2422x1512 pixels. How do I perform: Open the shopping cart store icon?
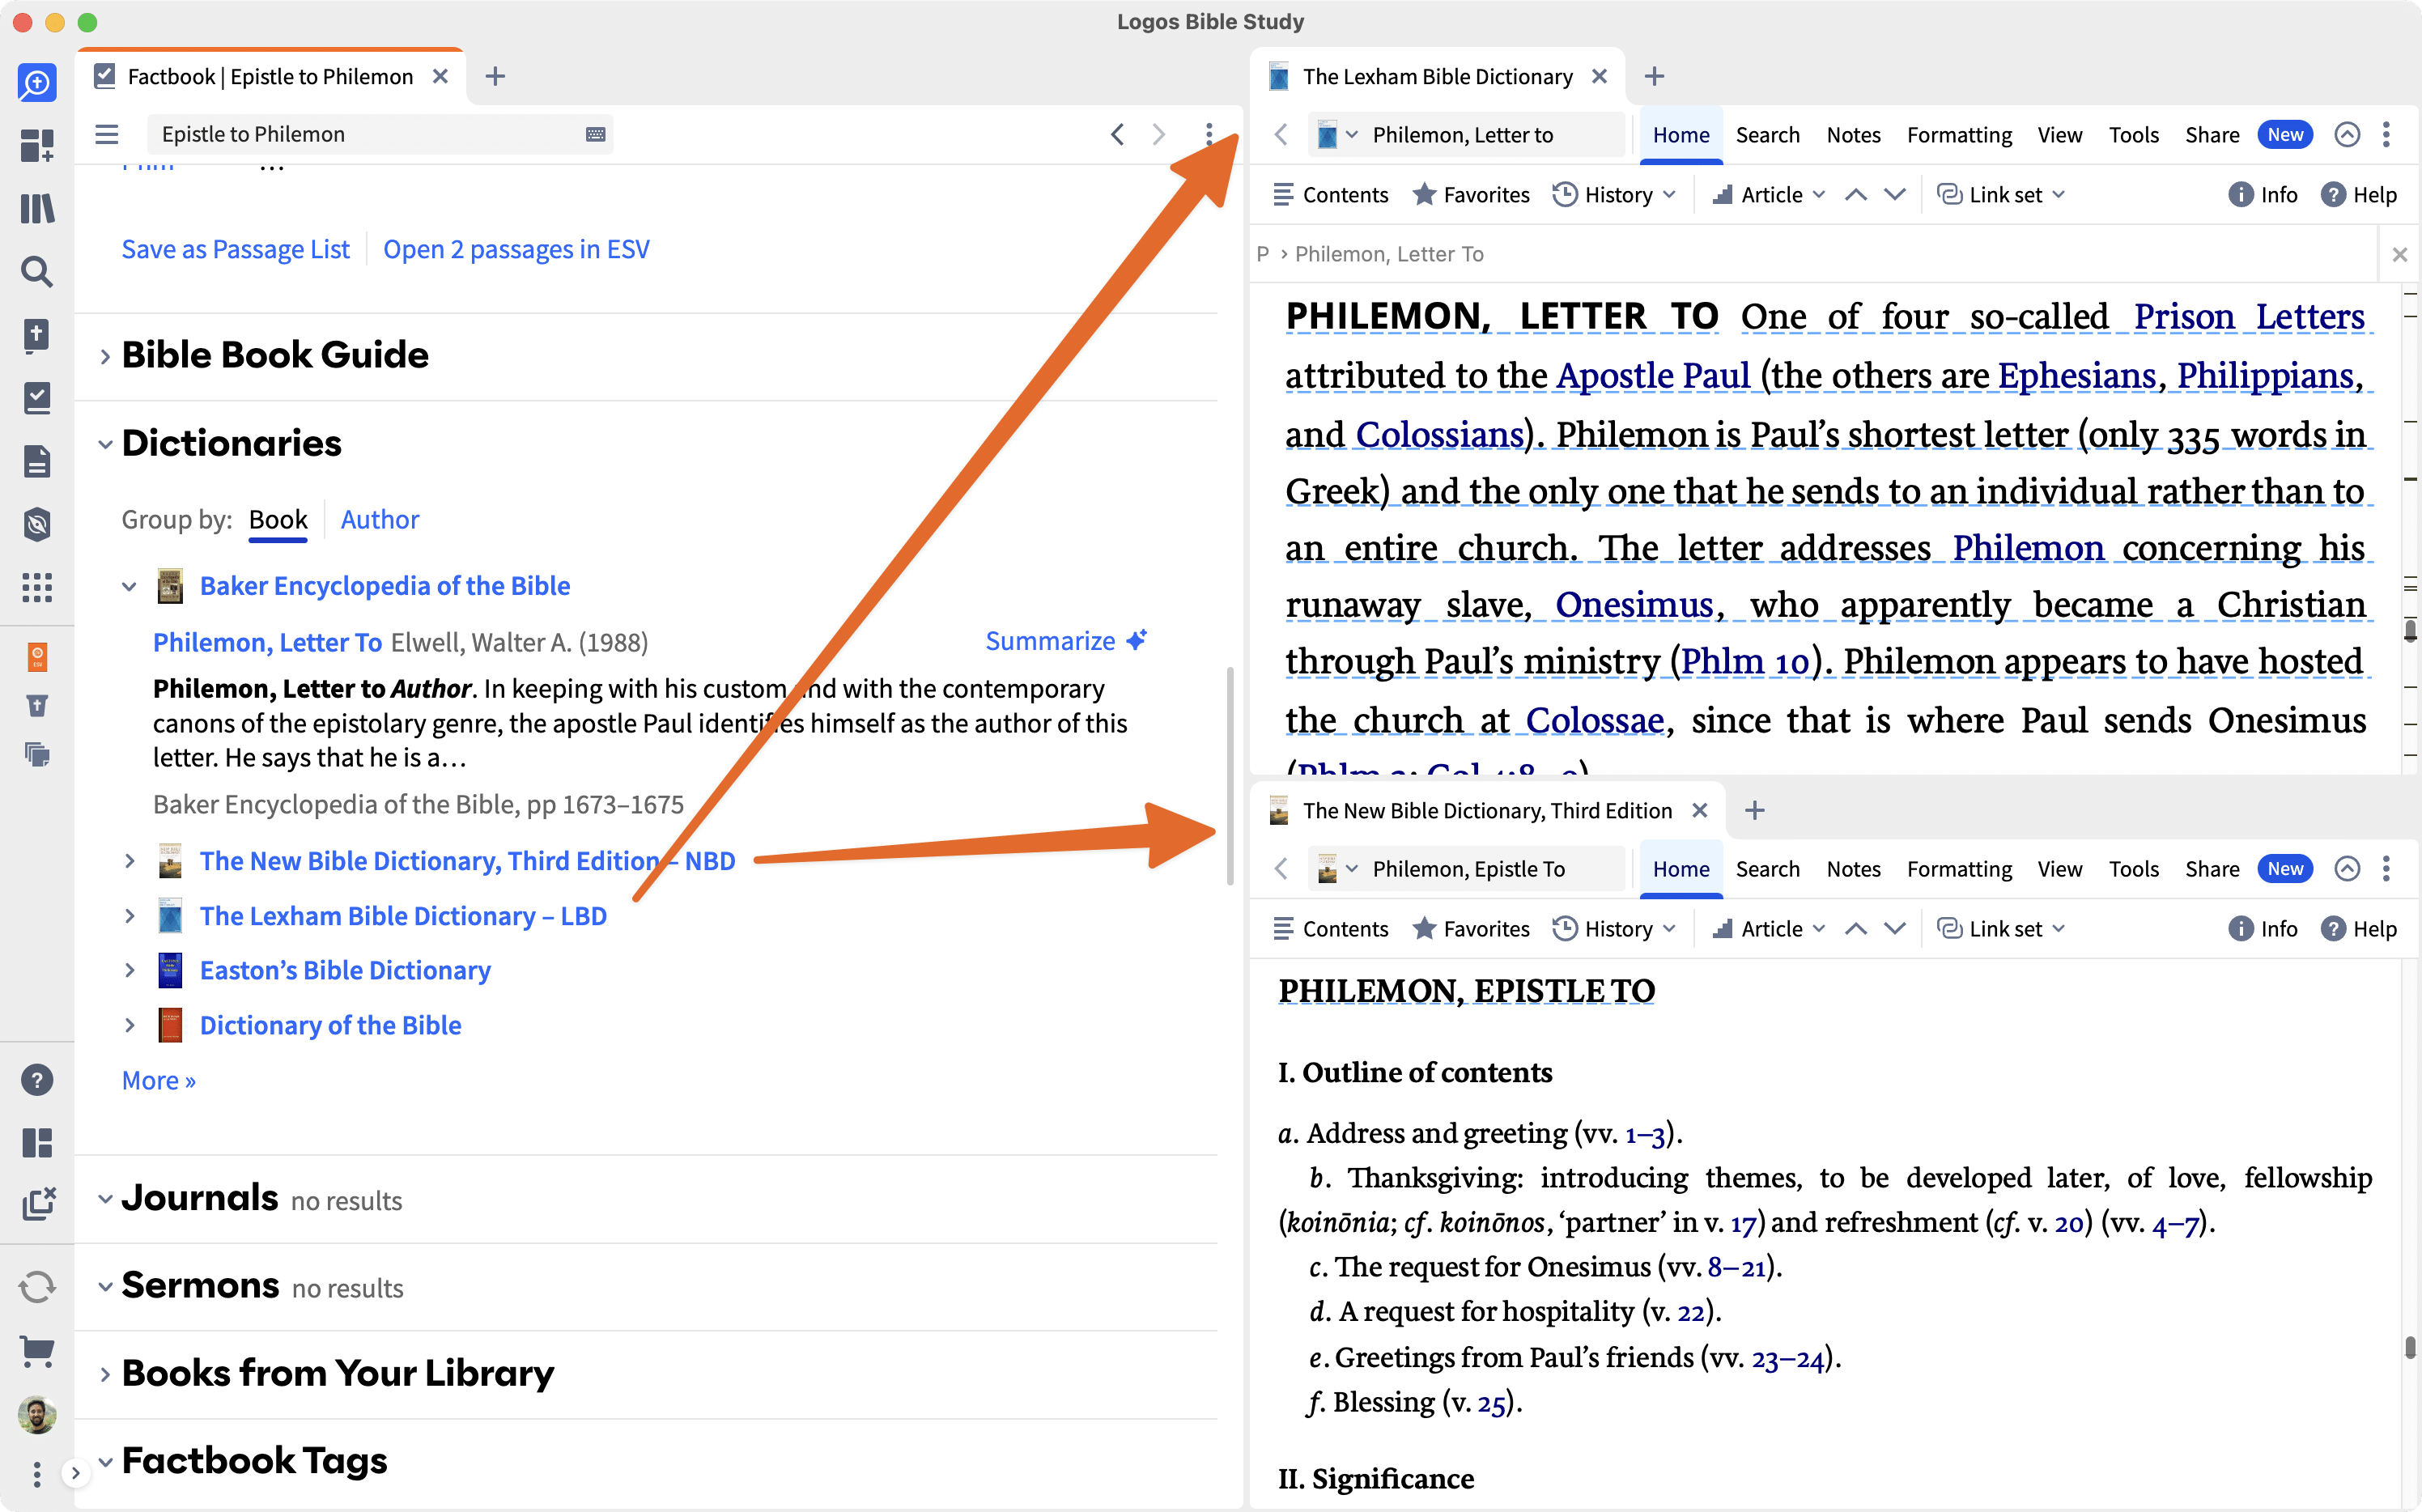pyautogui.click(x=37, y=1351)
